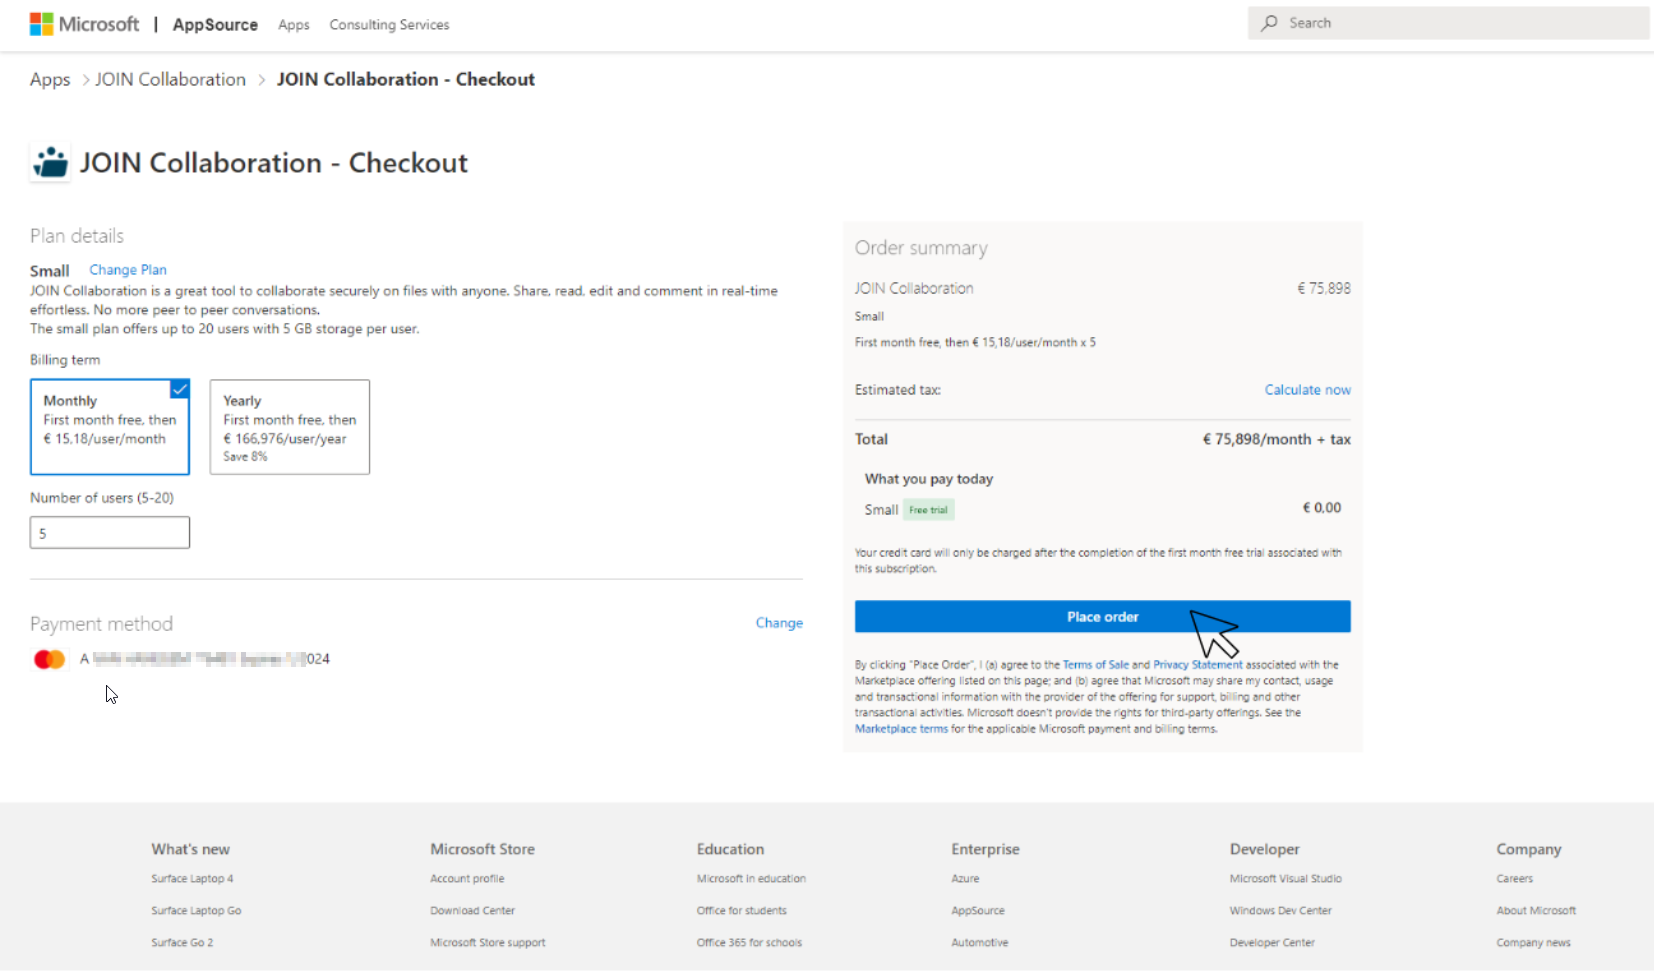Click the € 0,00 amount due today
Viewport: 1654px width, 976px height.
coord(1322,508)
